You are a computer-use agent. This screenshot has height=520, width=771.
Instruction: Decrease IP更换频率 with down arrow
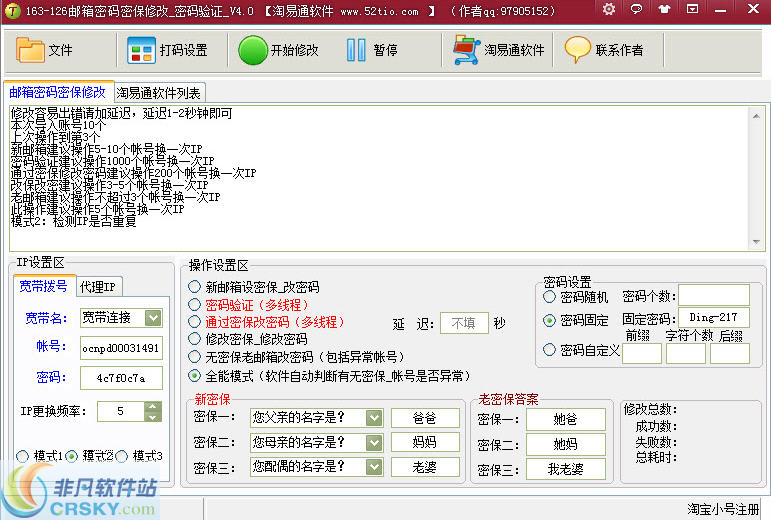pyautogui.click(x=153, y=417)
